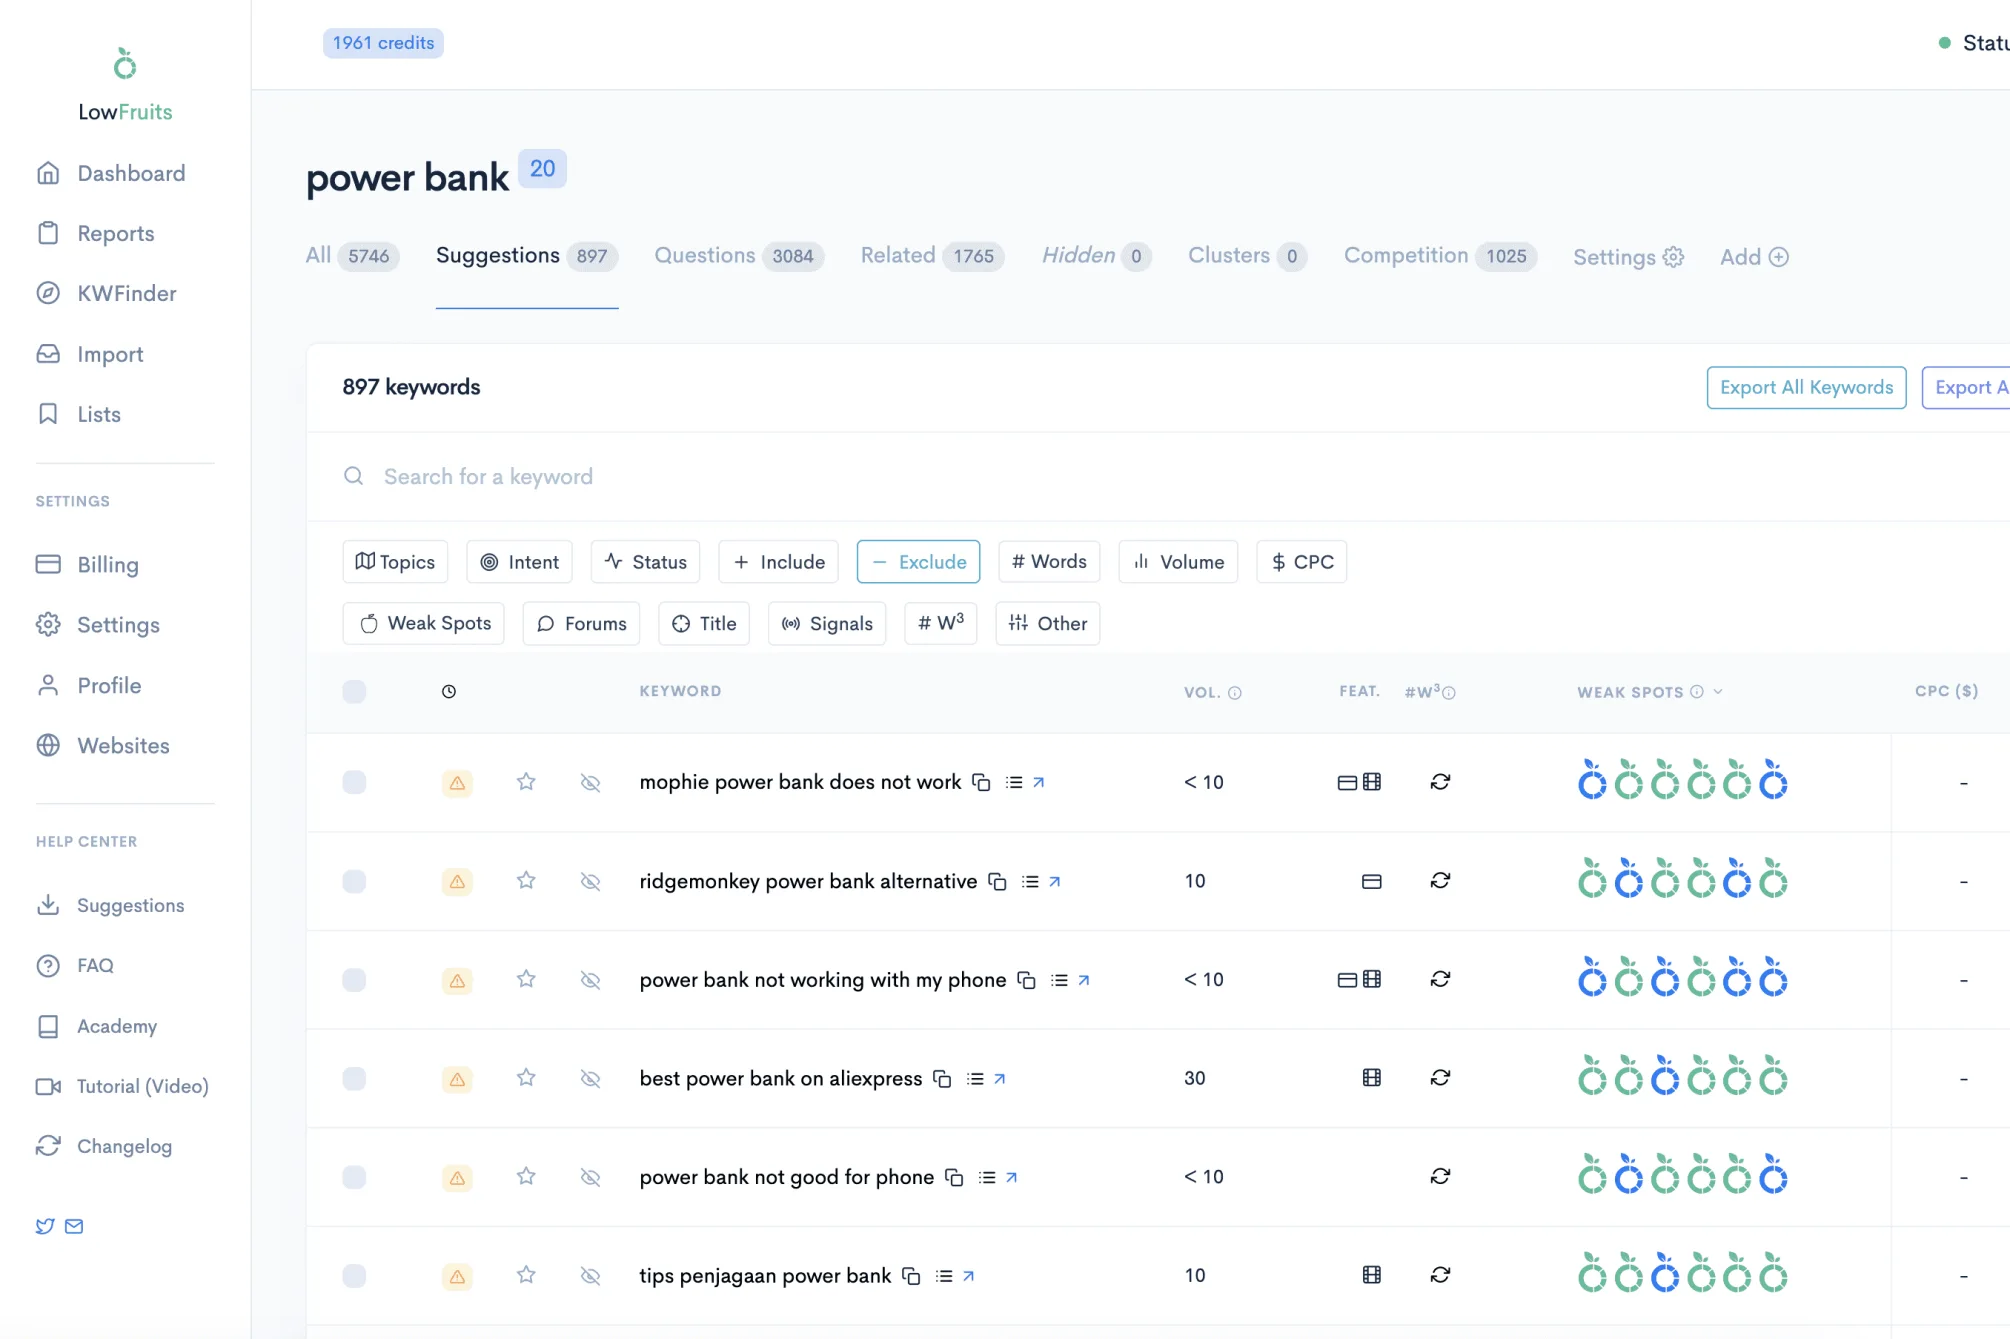Open Dashboard from the sidebar
Viewport: 2010px width, 1339px height.
tap(111, 173)
